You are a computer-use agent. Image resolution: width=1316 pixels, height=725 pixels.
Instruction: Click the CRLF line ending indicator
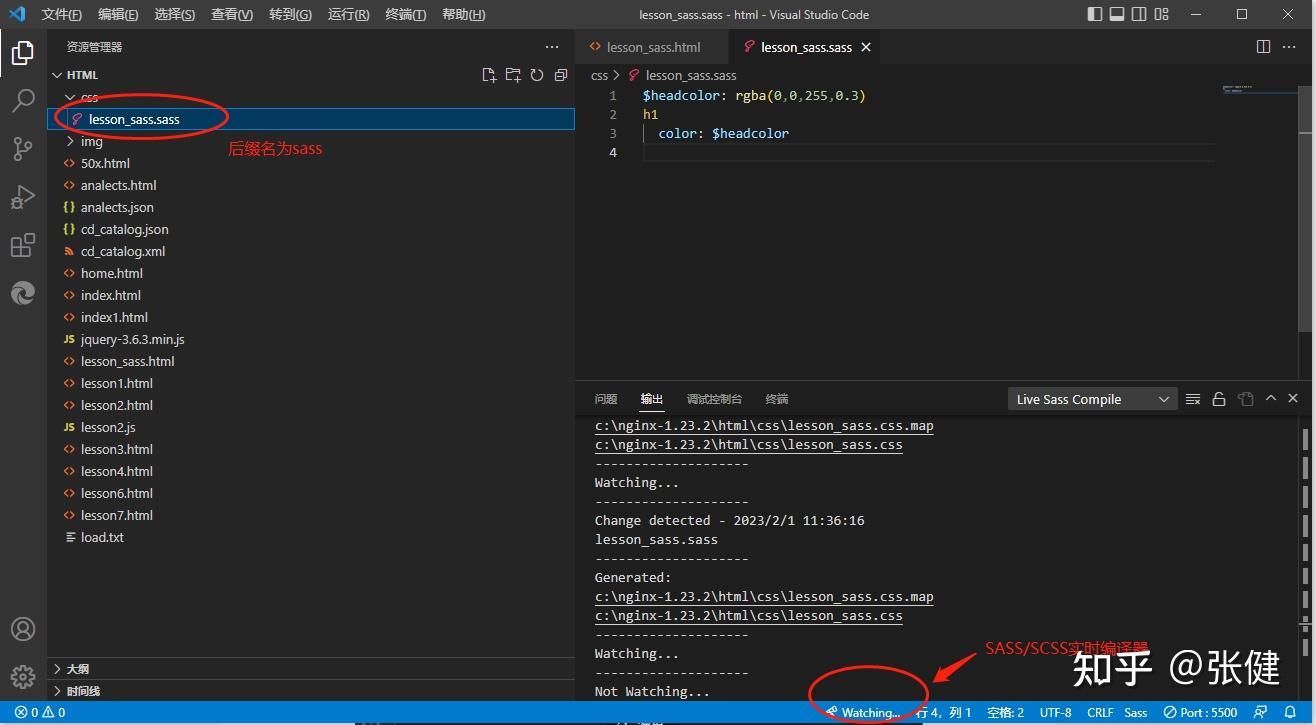1100,713
